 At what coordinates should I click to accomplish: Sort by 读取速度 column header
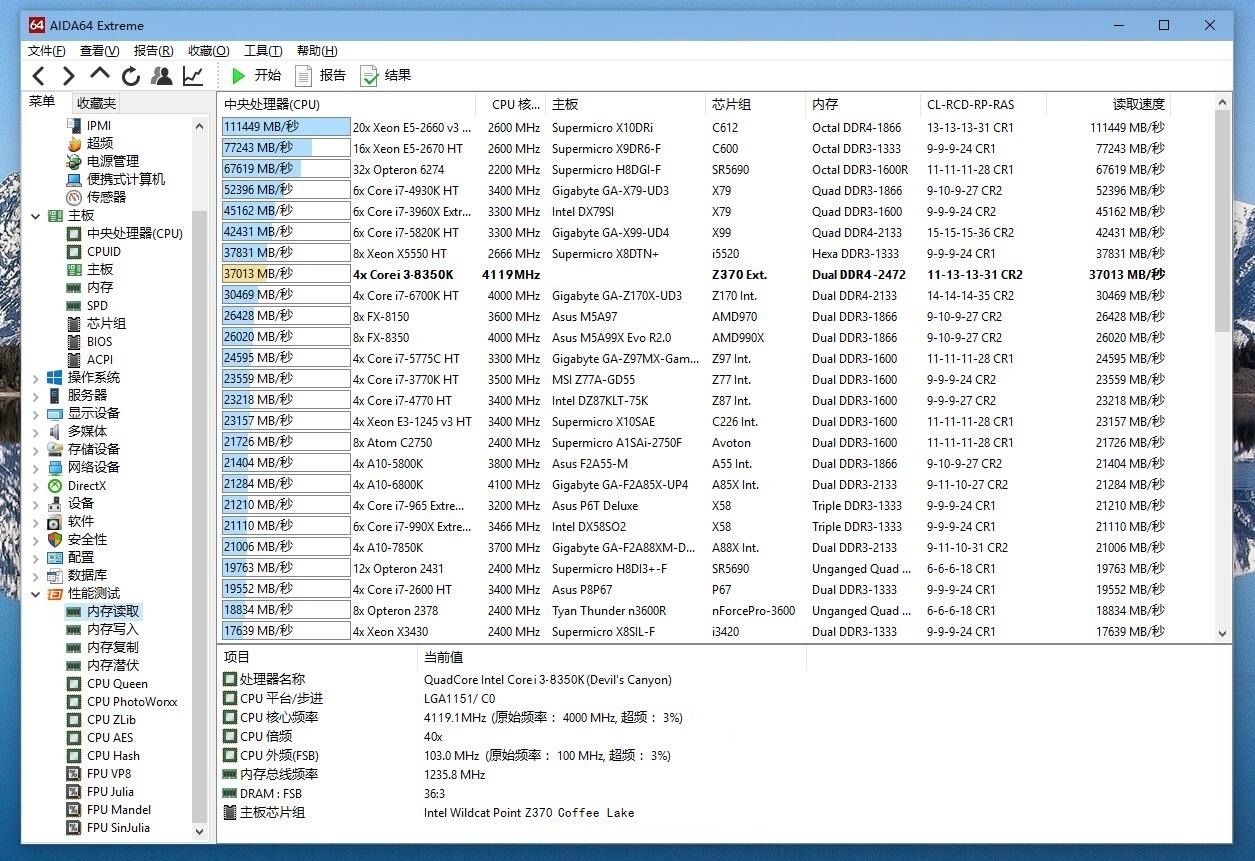1108,104
